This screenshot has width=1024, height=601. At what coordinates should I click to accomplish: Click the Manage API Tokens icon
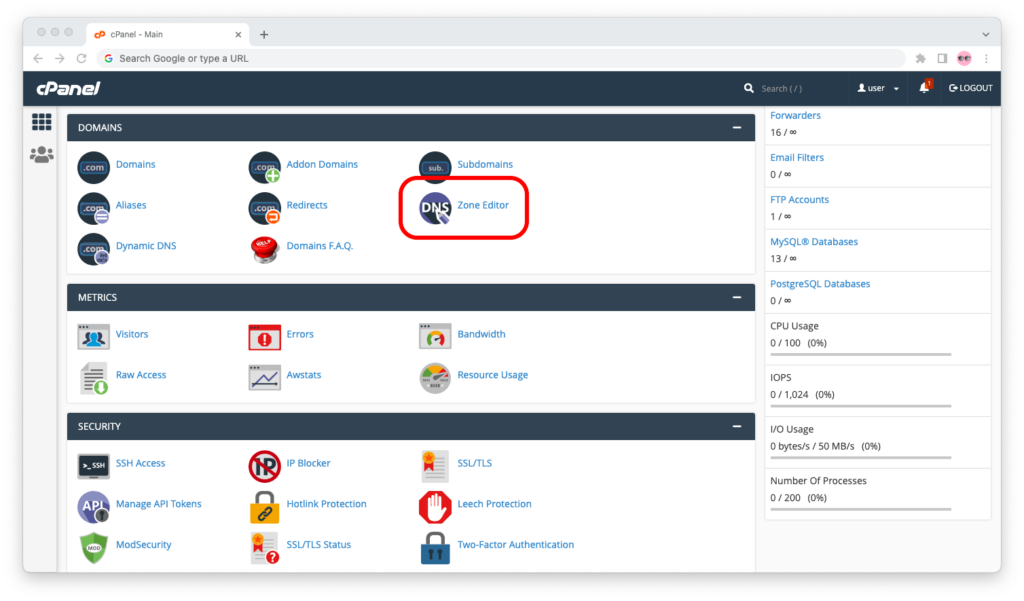pyautogui.click(x=93, y=507)
